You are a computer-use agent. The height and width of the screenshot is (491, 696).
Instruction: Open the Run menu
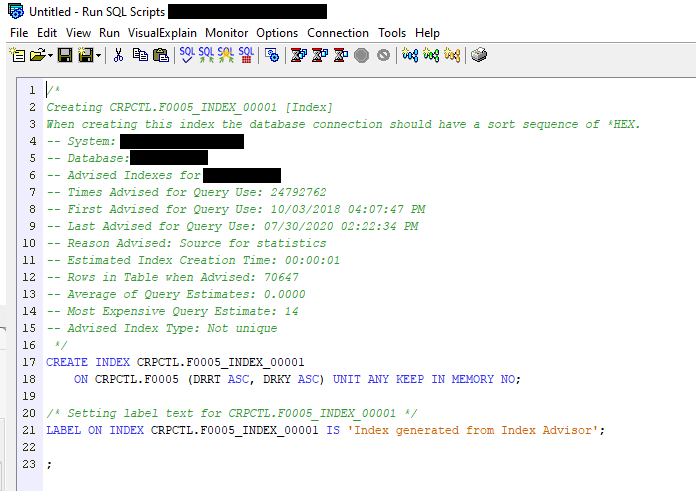click(109, 33)
